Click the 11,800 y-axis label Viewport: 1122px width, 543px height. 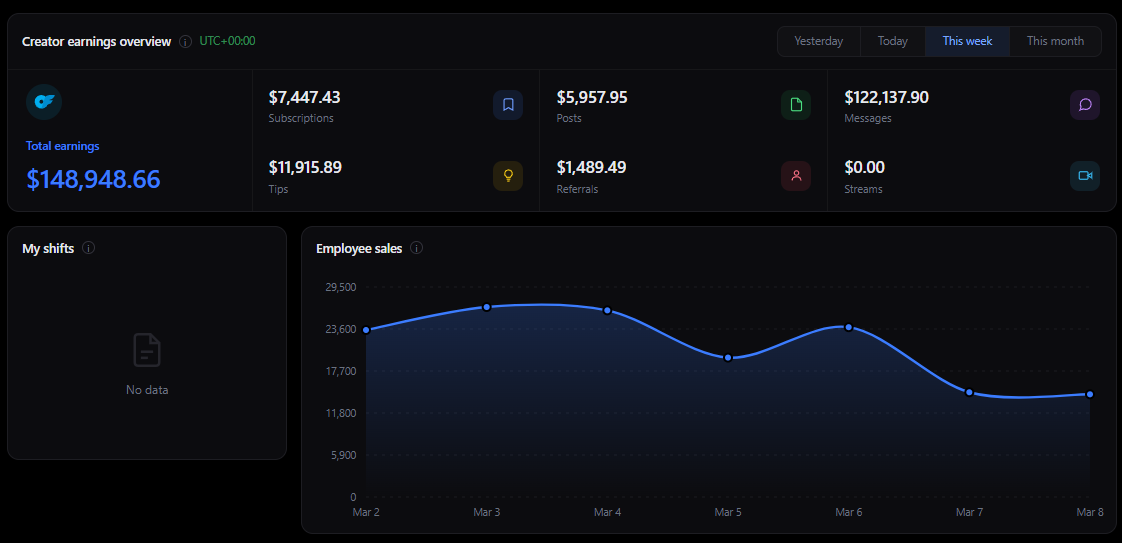(341, 413)
